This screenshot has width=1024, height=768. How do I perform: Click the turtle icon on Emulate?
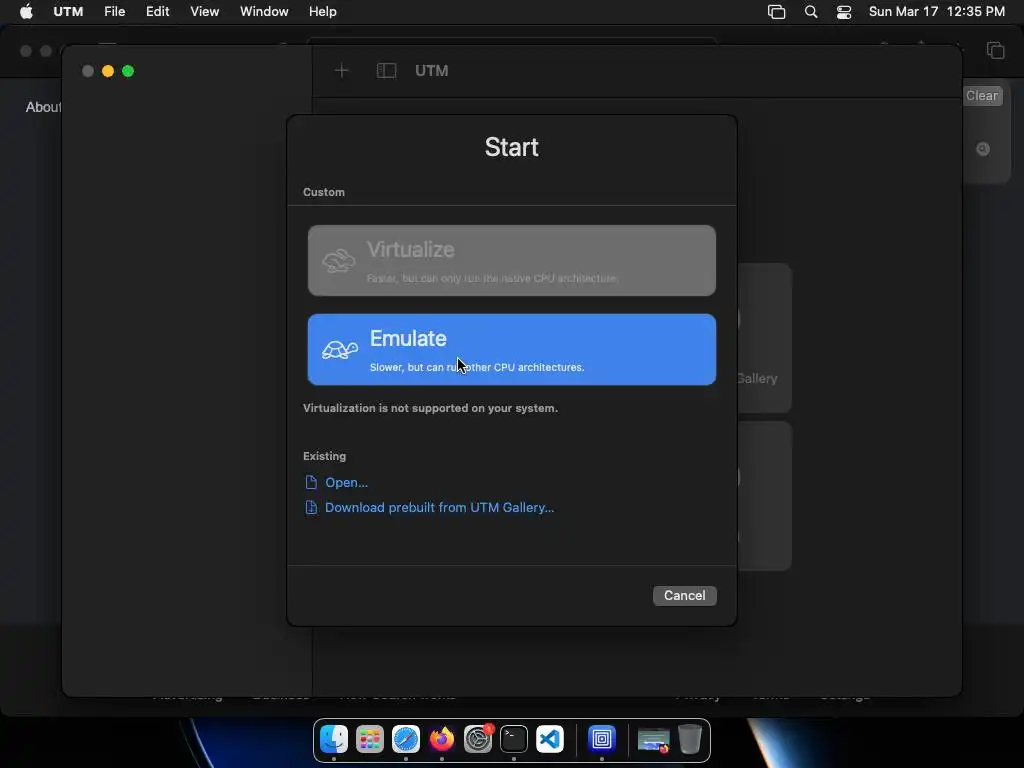tap(340, 350)
